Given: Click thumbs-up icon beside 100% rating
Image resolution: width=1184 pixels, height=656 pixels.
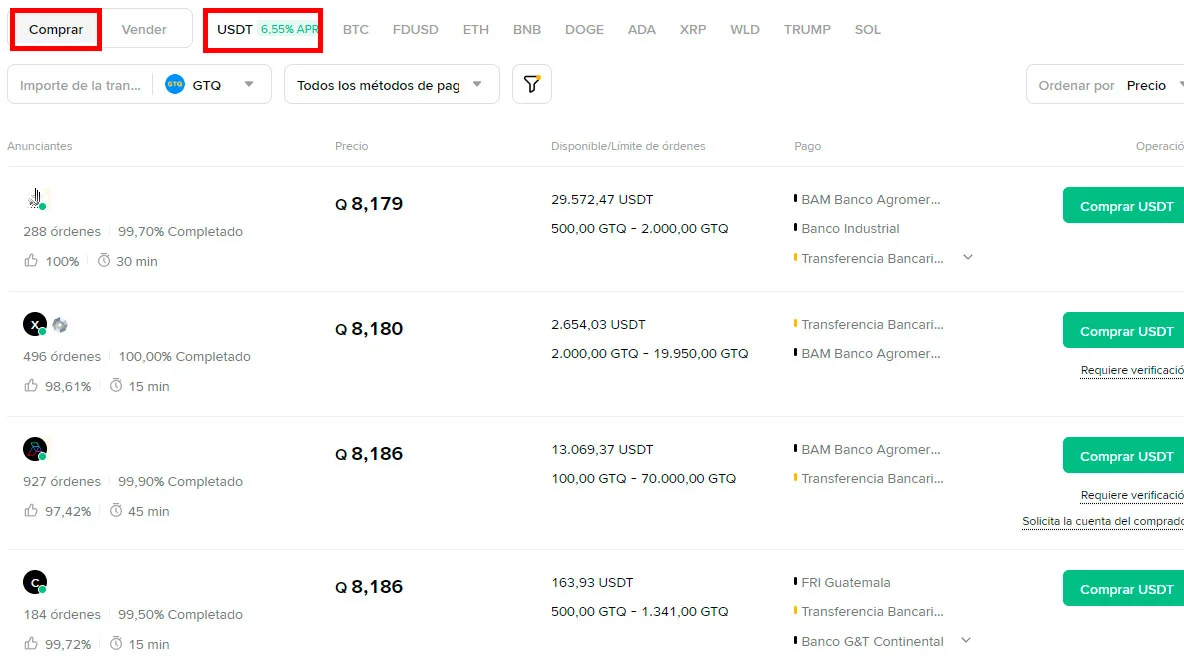Looking at the screenshot, I should [x=31, y=260].
